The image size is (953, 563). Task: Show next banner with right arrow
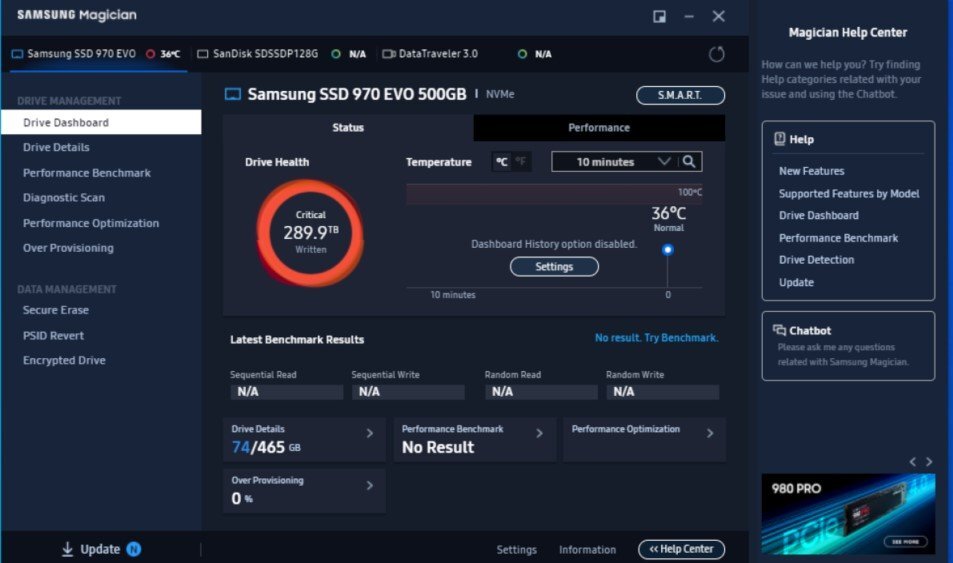coord(929,462)
